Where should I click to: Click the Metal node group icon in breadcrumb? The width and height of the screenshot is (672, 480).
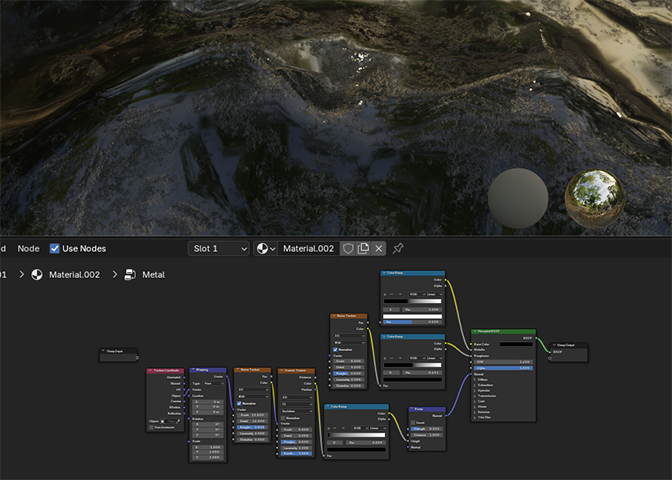tap(130, 274)
